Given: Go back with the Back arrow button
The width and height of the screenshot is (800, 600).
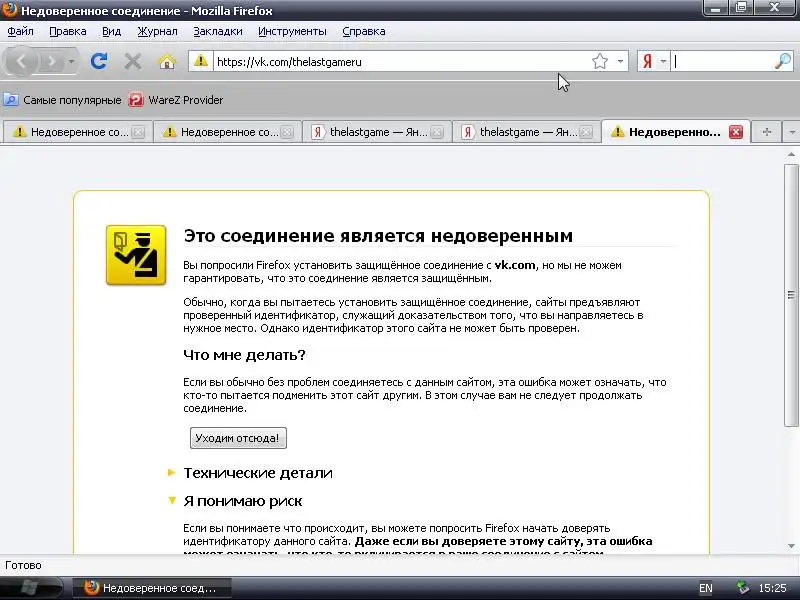Looking at the screenshot, I should (x=20, y=62).
